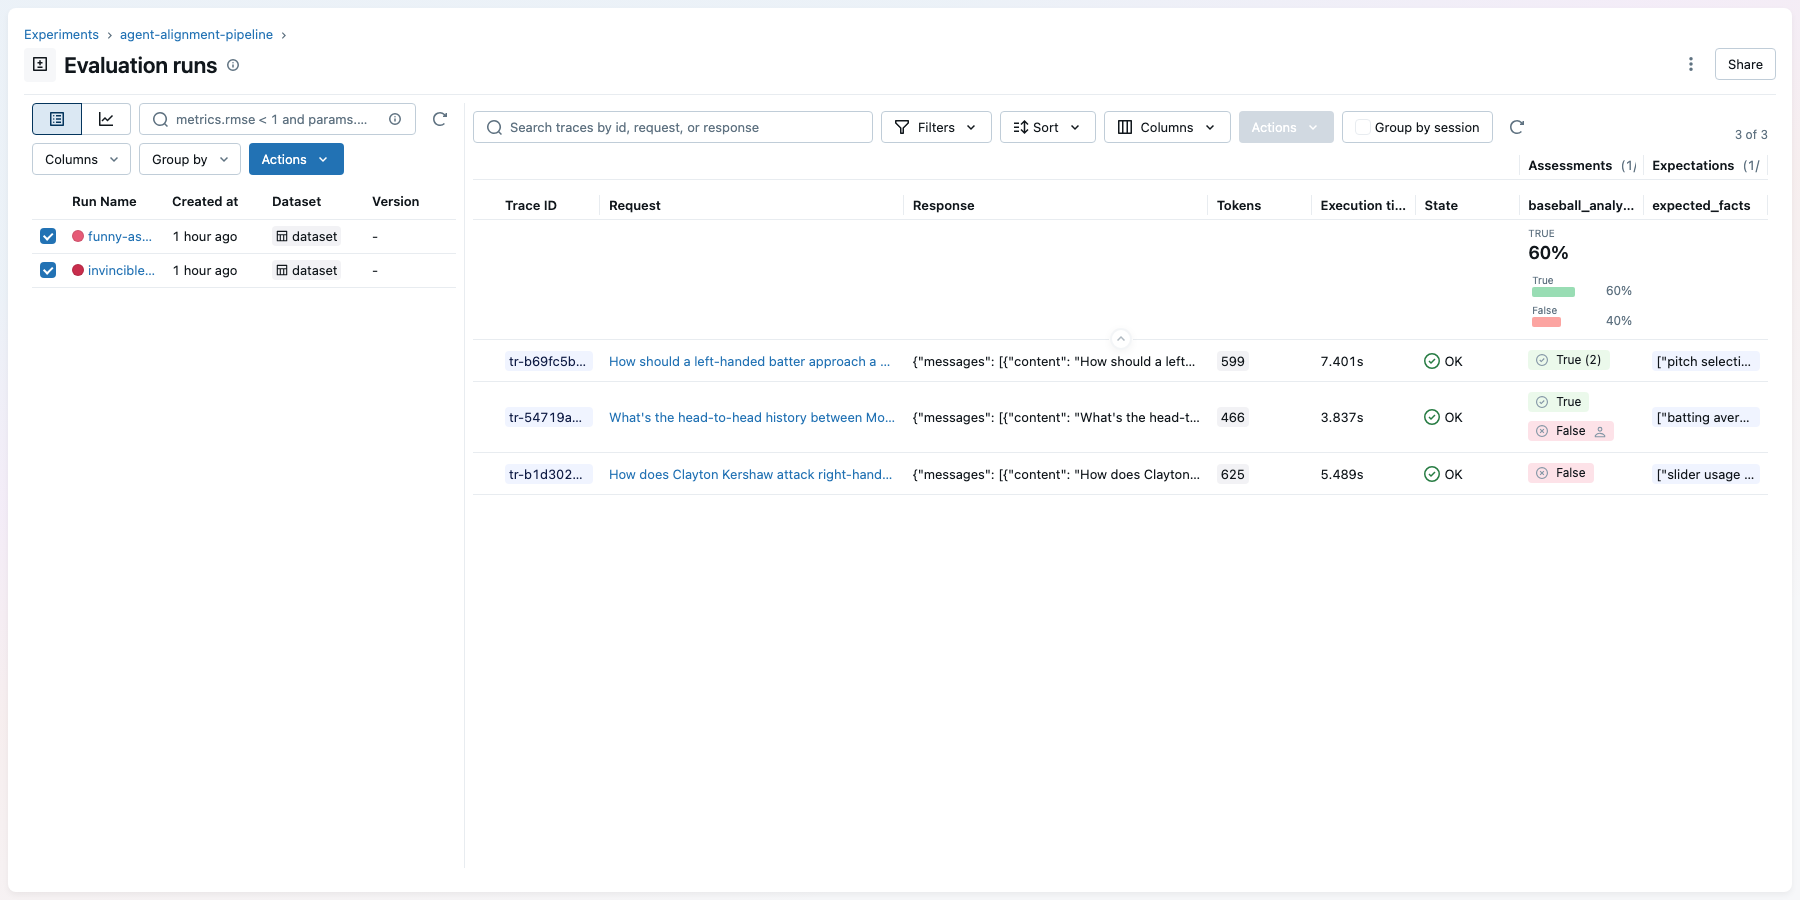Open the Clayton Kershaw request trace link

750,474
